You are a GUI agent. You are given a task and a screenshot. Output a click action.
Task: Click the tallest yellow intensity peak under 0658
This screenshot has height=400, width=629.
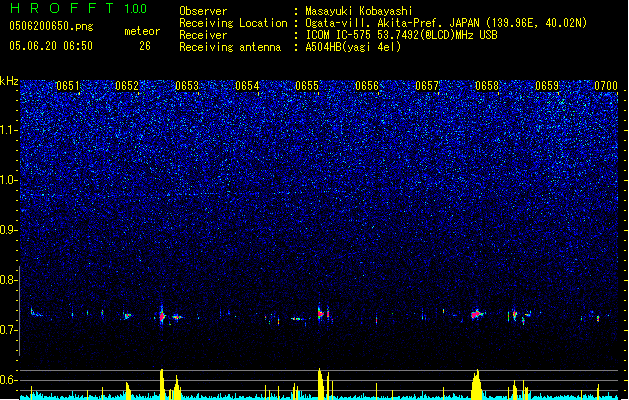tap(477, 384)
